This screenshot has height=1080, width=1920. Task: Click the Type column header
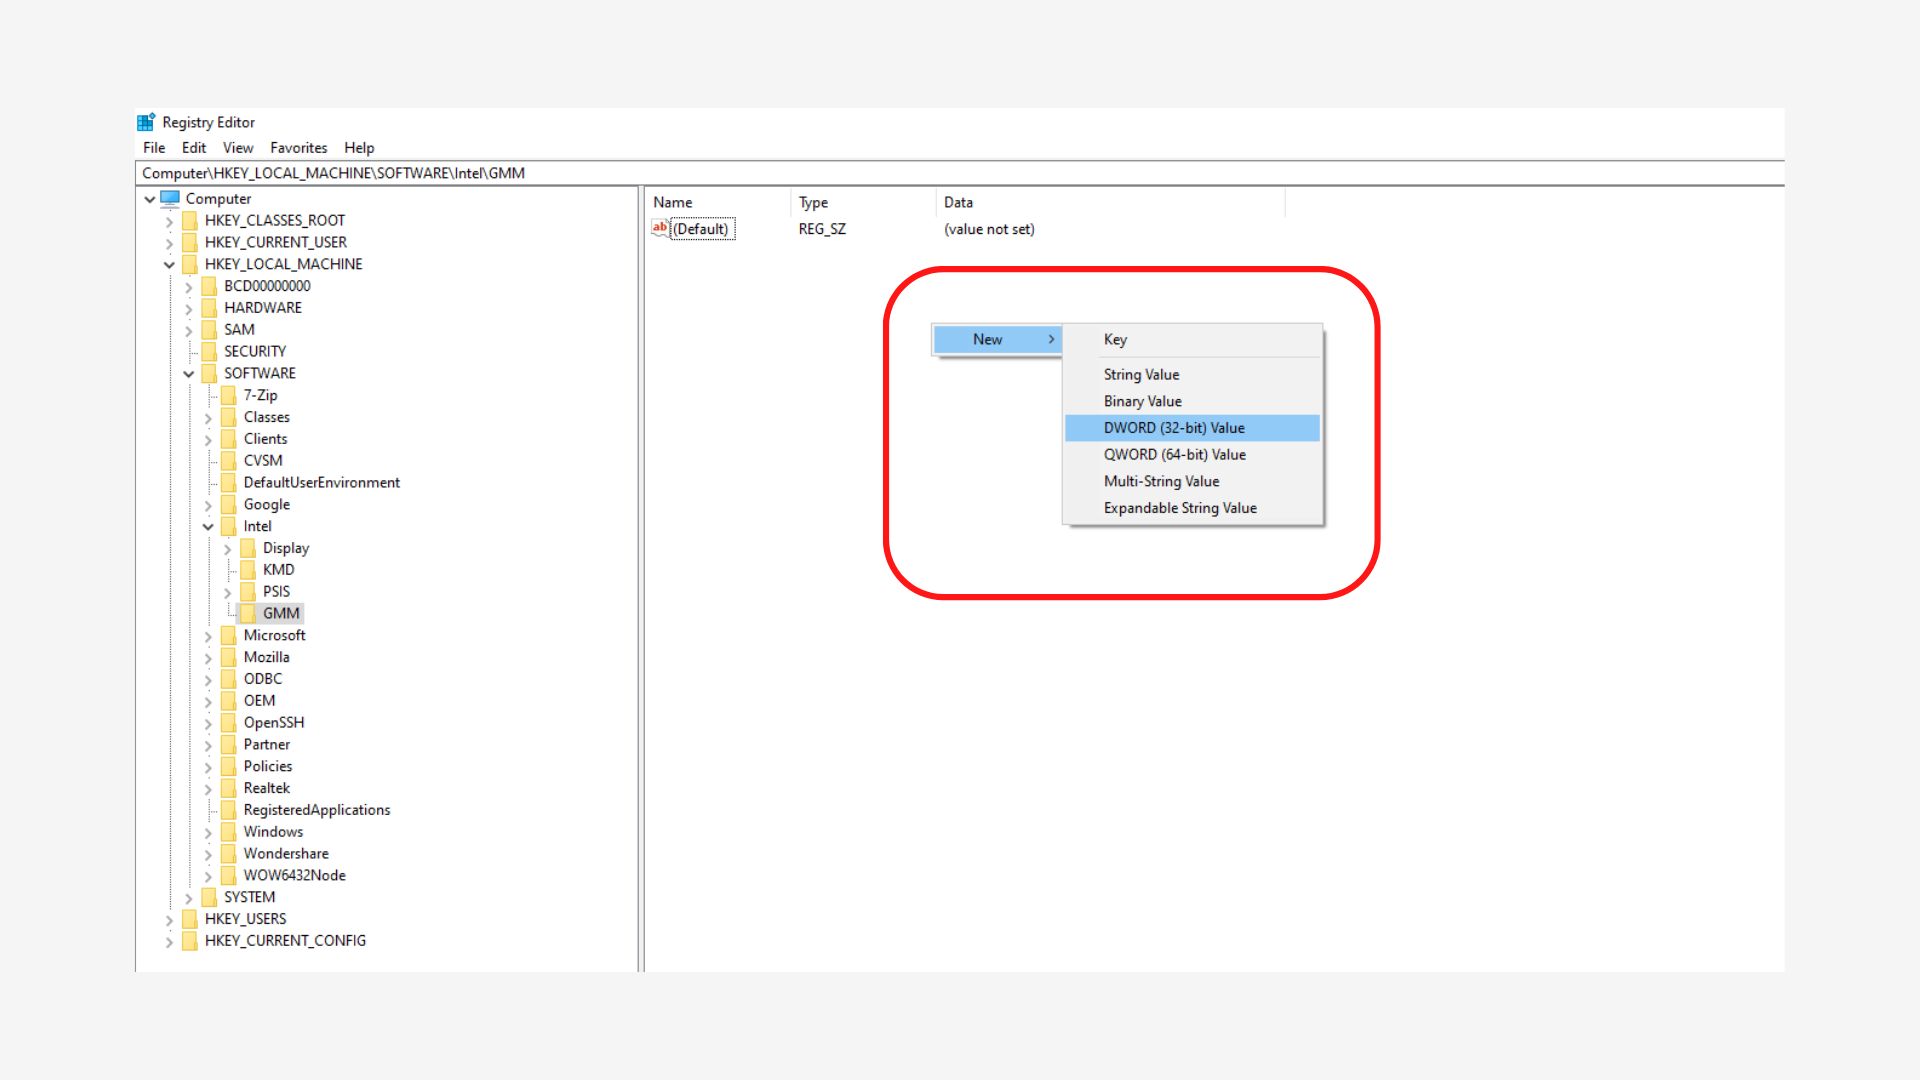[x=813, y=202]
